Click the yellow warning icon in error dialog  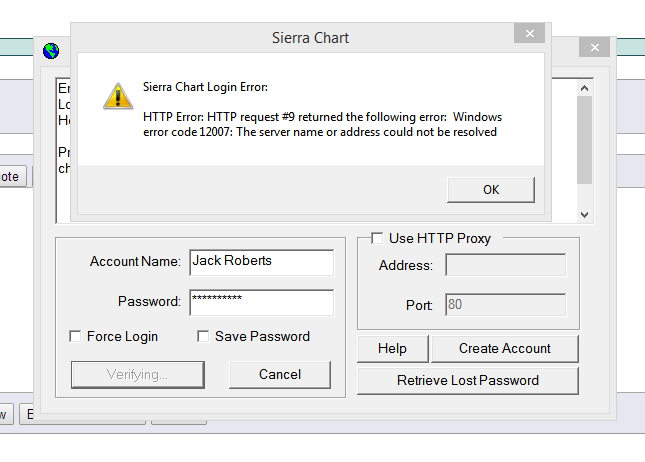[118, 96]
